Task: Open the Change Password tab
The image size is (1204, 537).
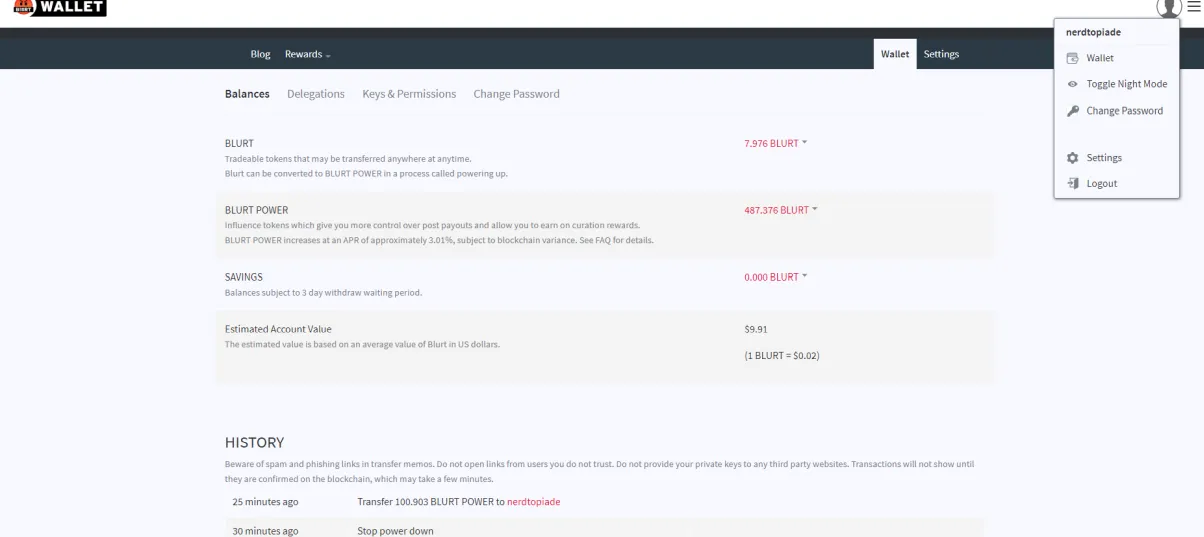Action: pyautogui.click(x=516, y=94)
